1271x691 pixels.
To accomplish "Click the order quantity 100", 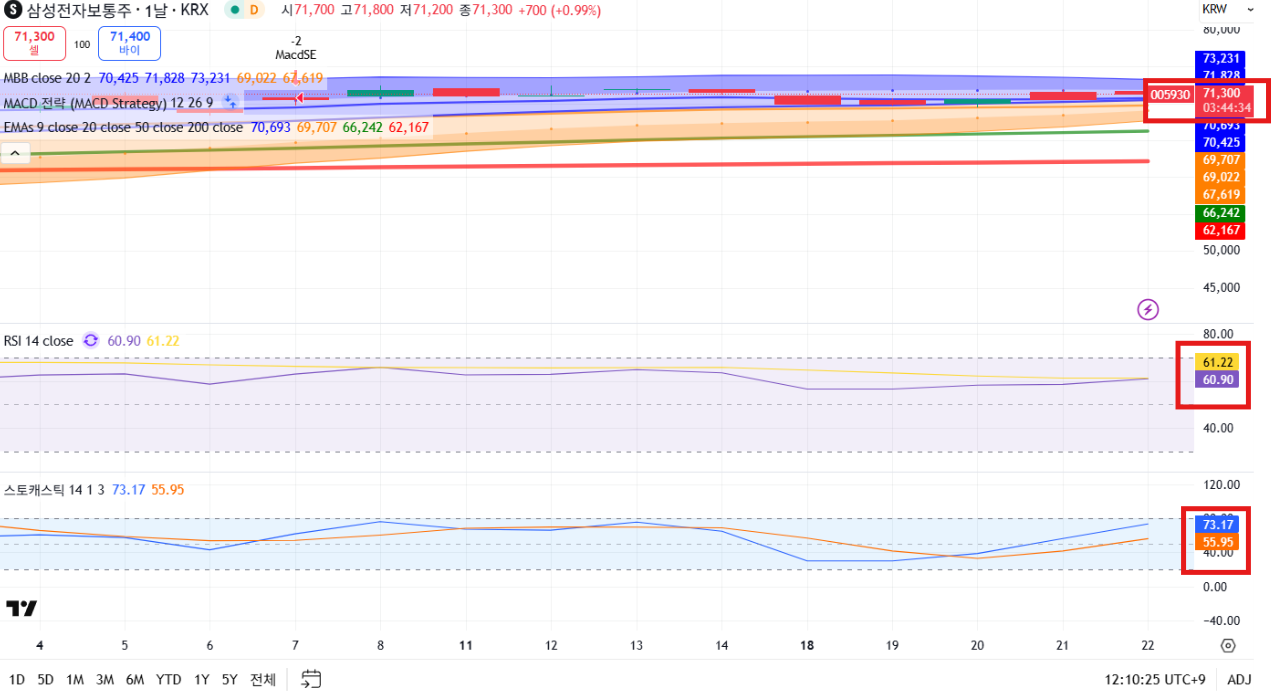I will [82, 44].
